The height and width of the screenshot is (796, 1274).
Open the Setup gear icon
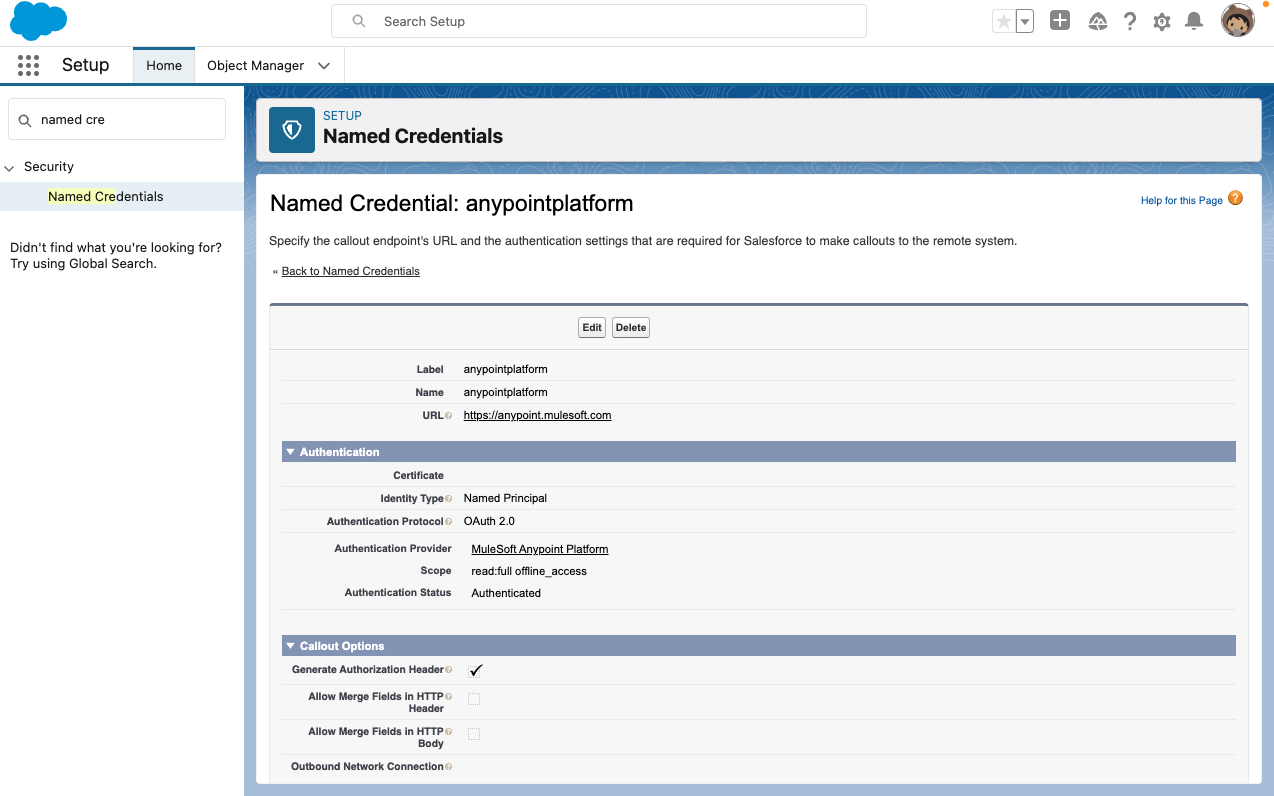(x=1162, y=21)
